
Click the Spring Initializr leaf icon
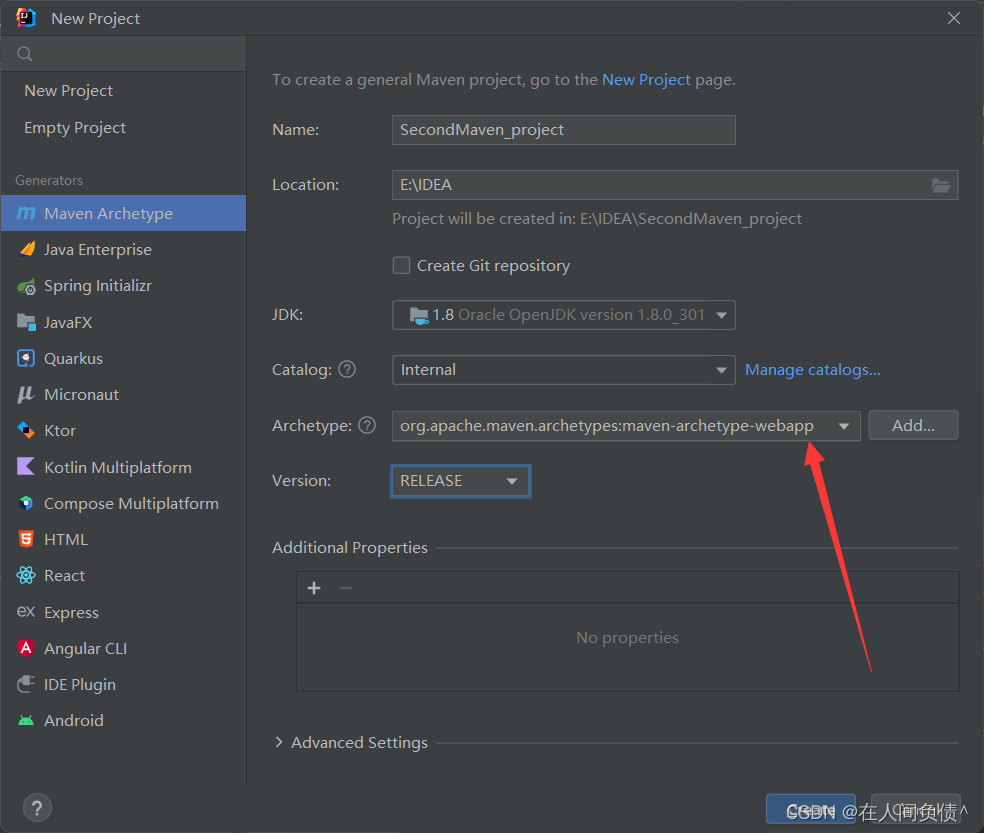coord(26,286)
